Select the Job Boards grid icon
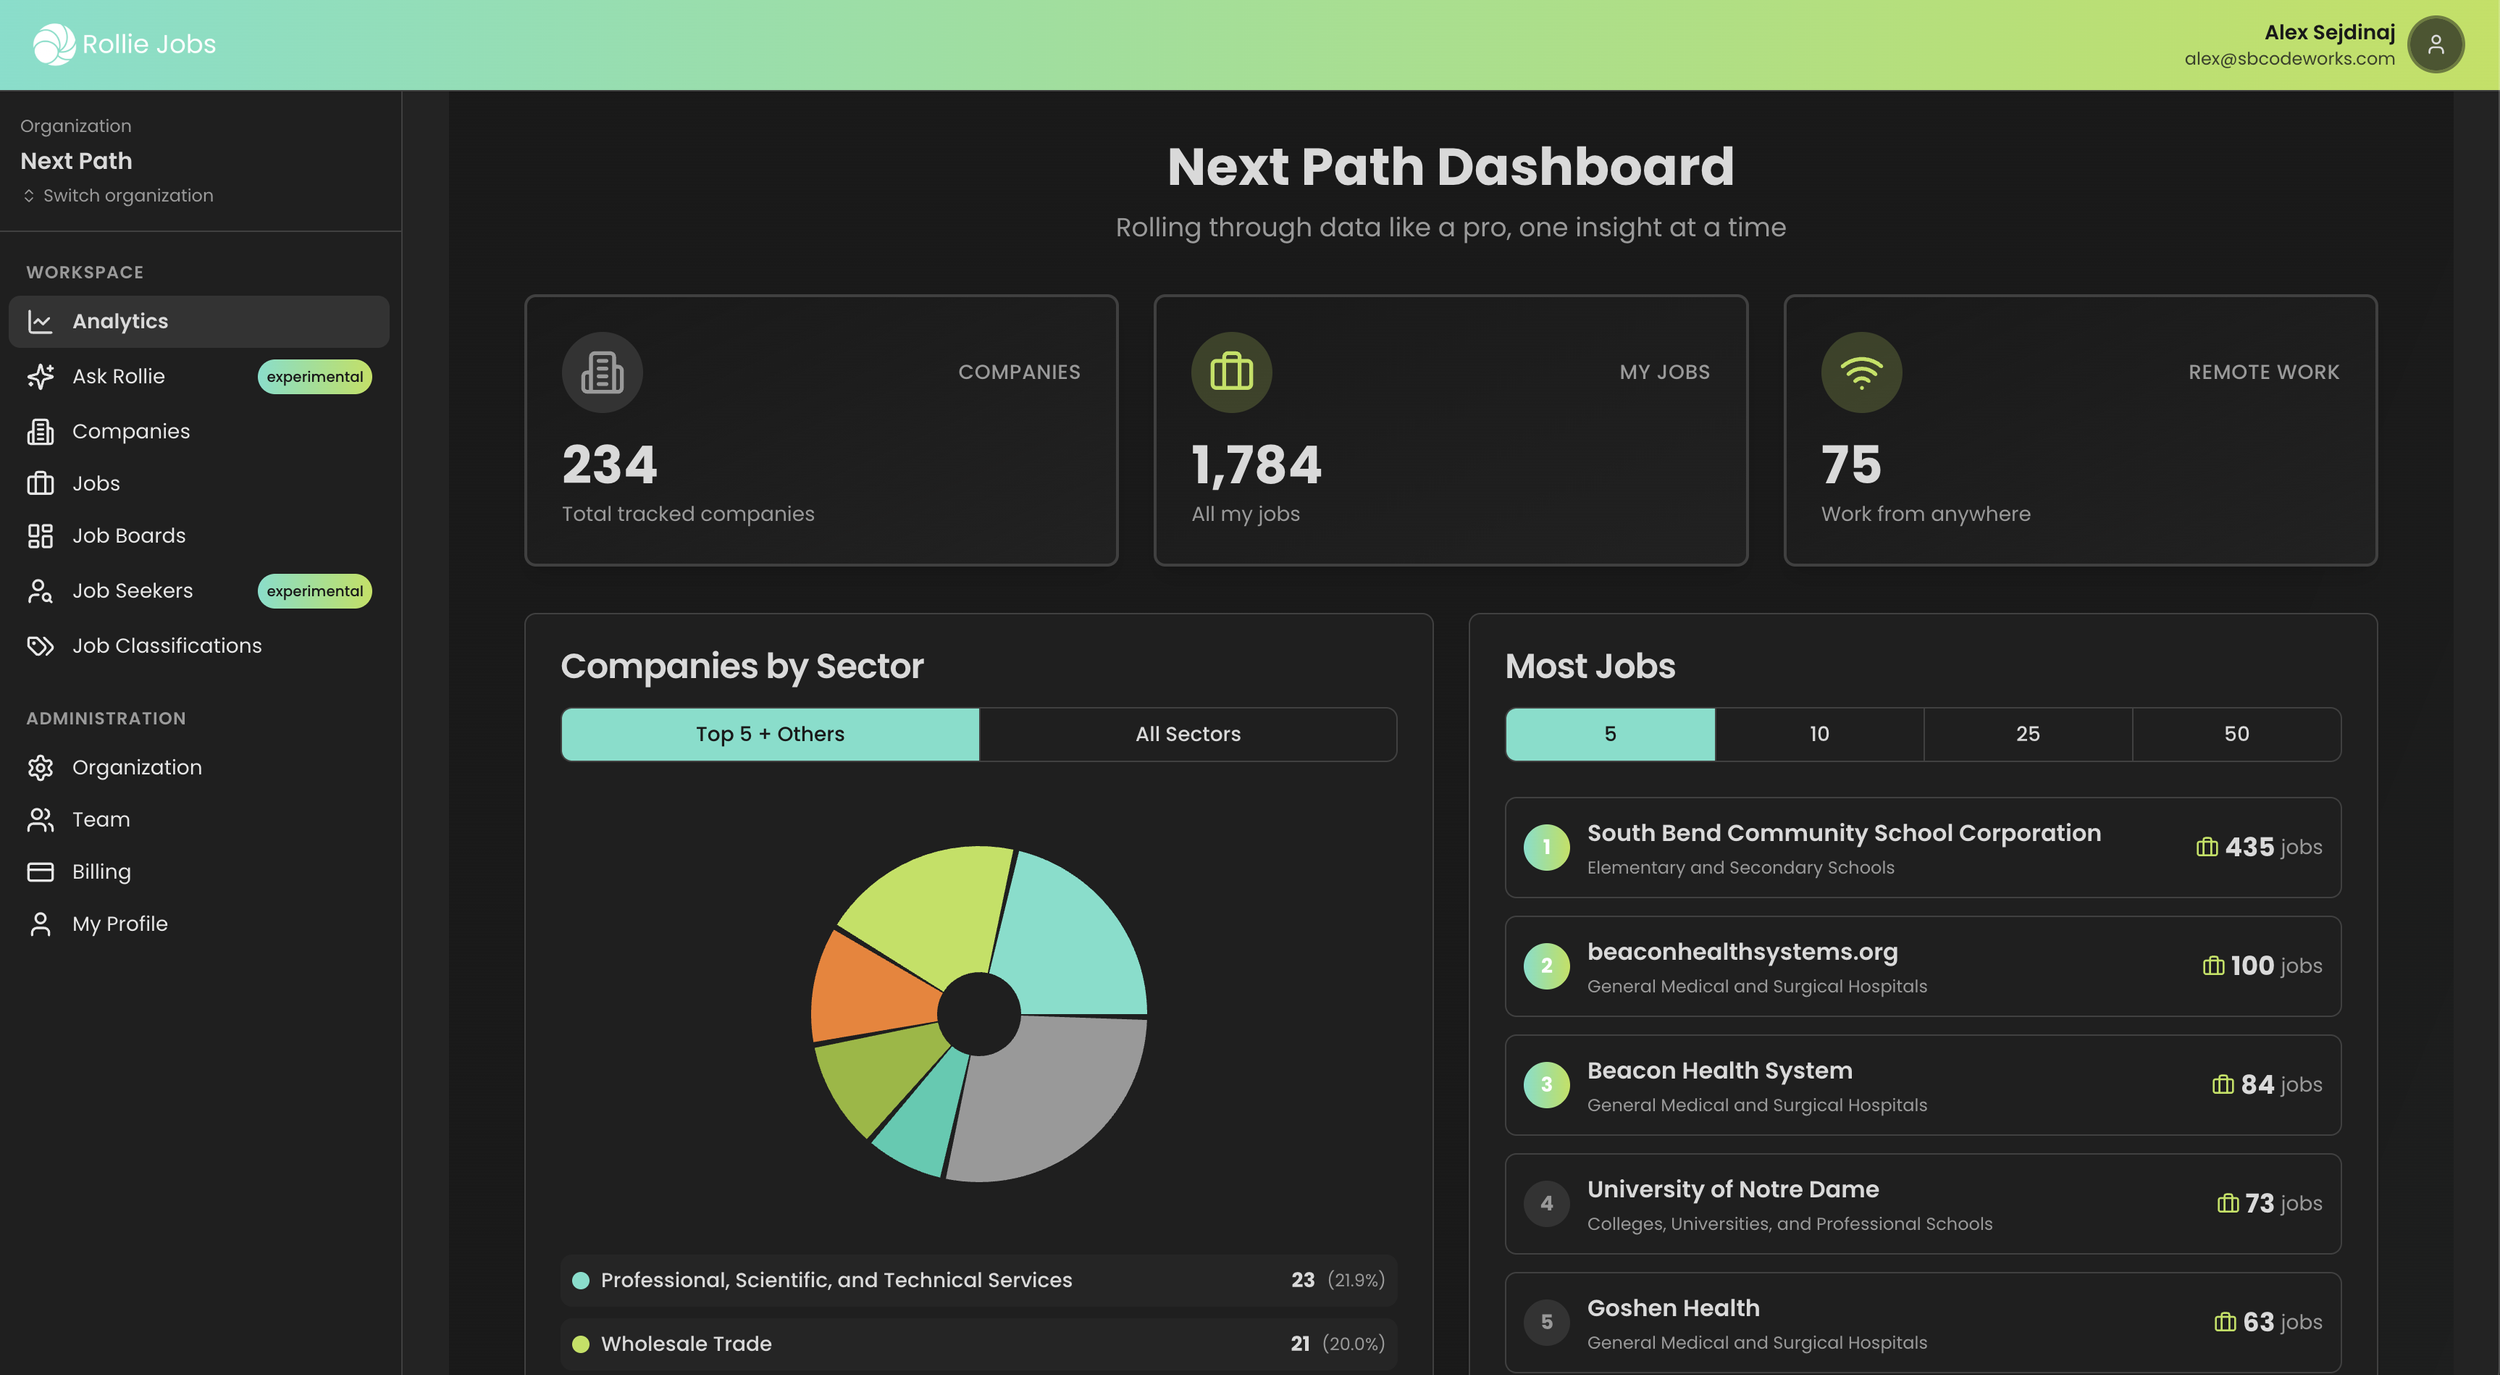Viewport: 2500px width, 1375px height. (x=40, y=536)
